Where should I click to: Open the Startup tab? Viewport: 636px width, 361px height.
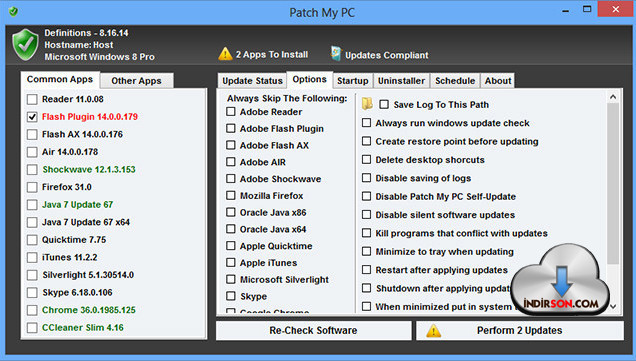pos(352,81)
